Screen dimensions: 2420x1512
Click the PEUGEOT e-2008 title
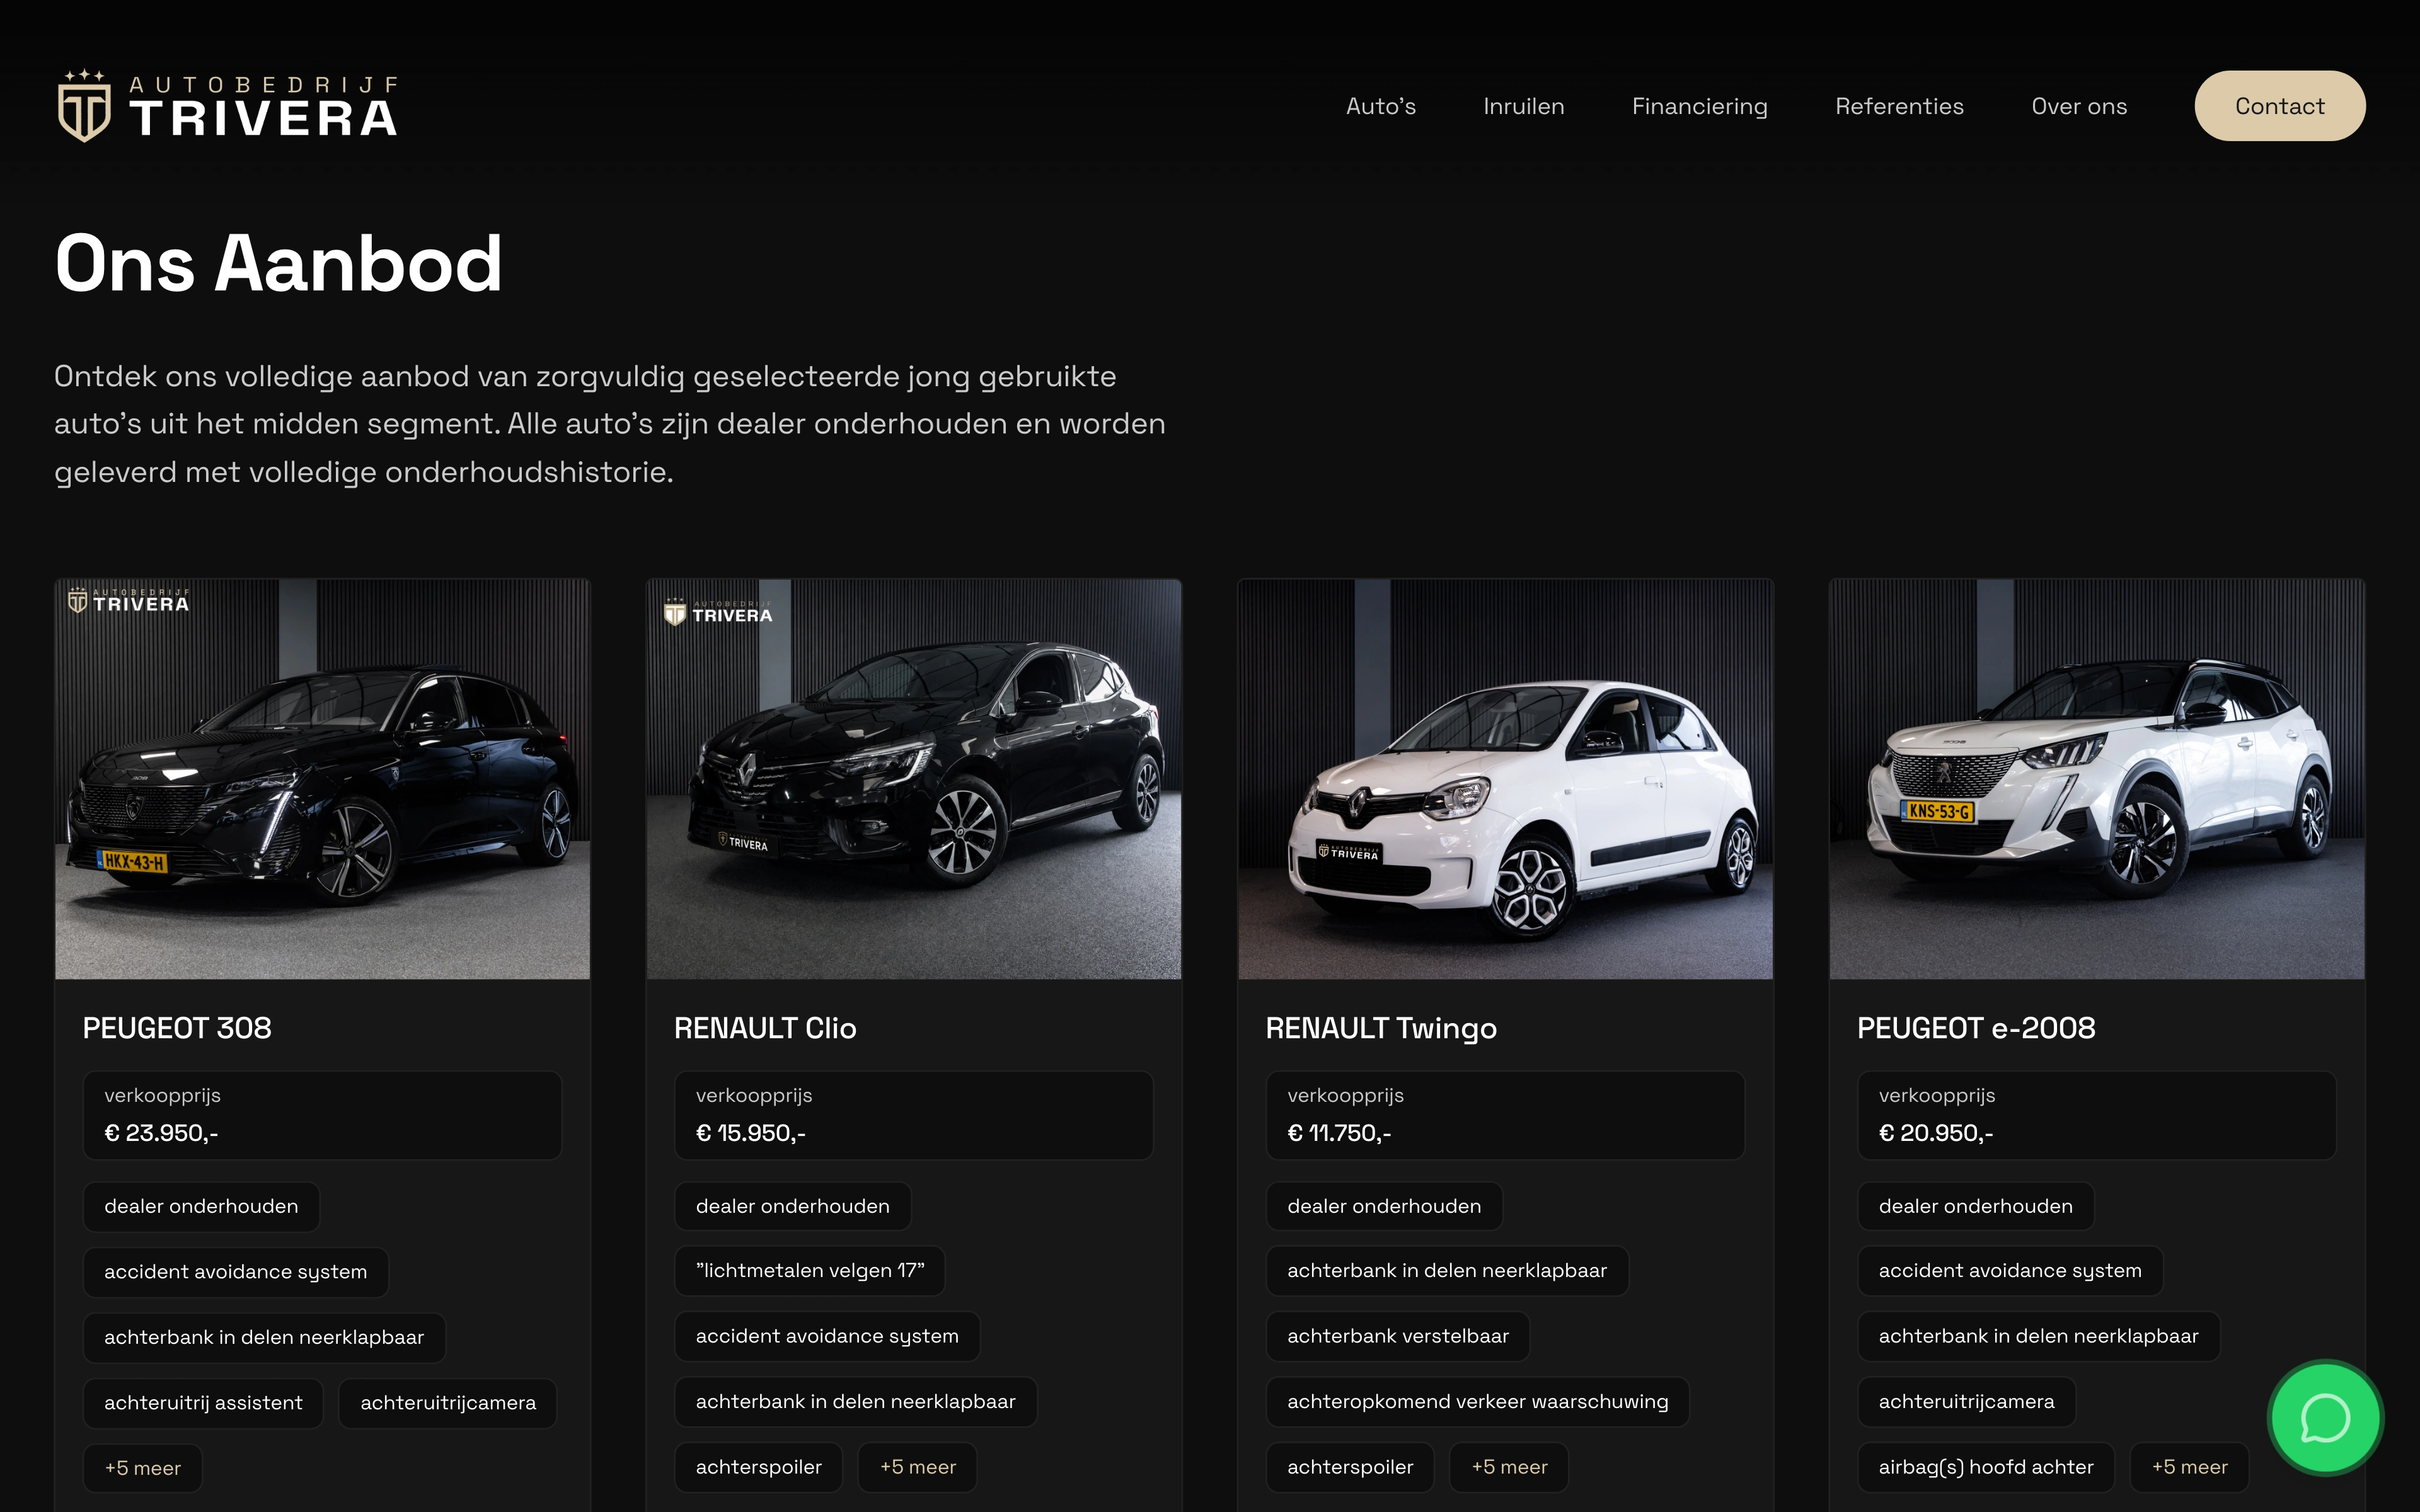pos(1976,1028)
